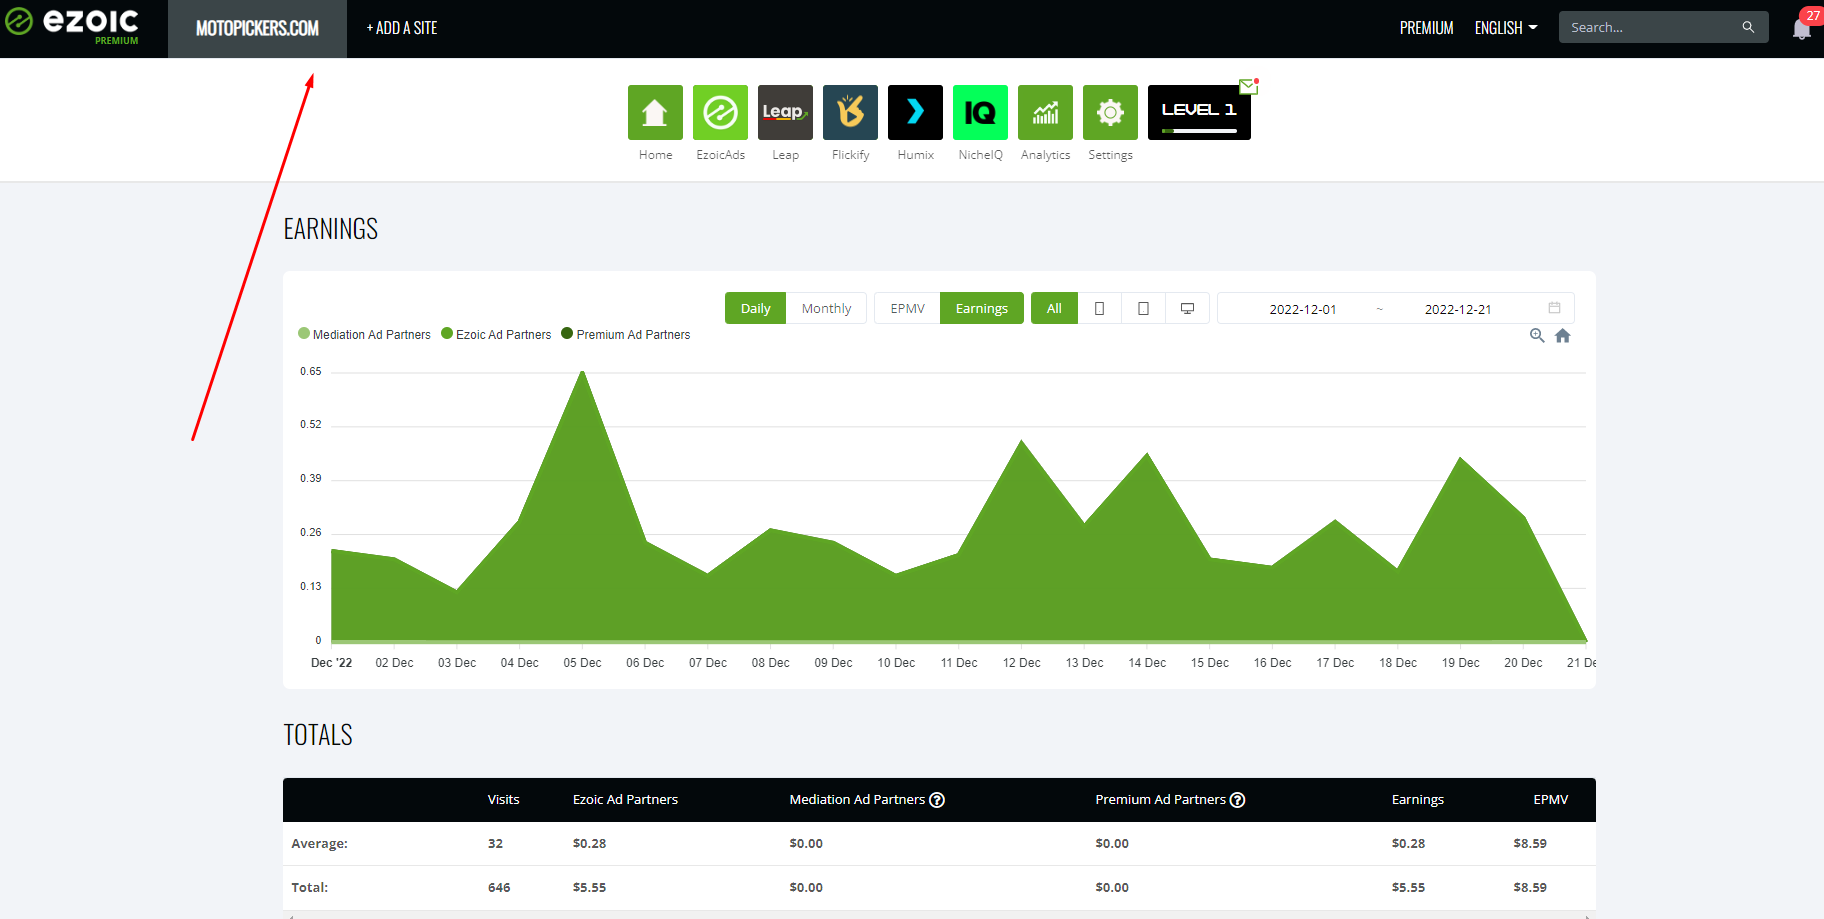Show help for Mediation Ad Partners

coord(937,800)
